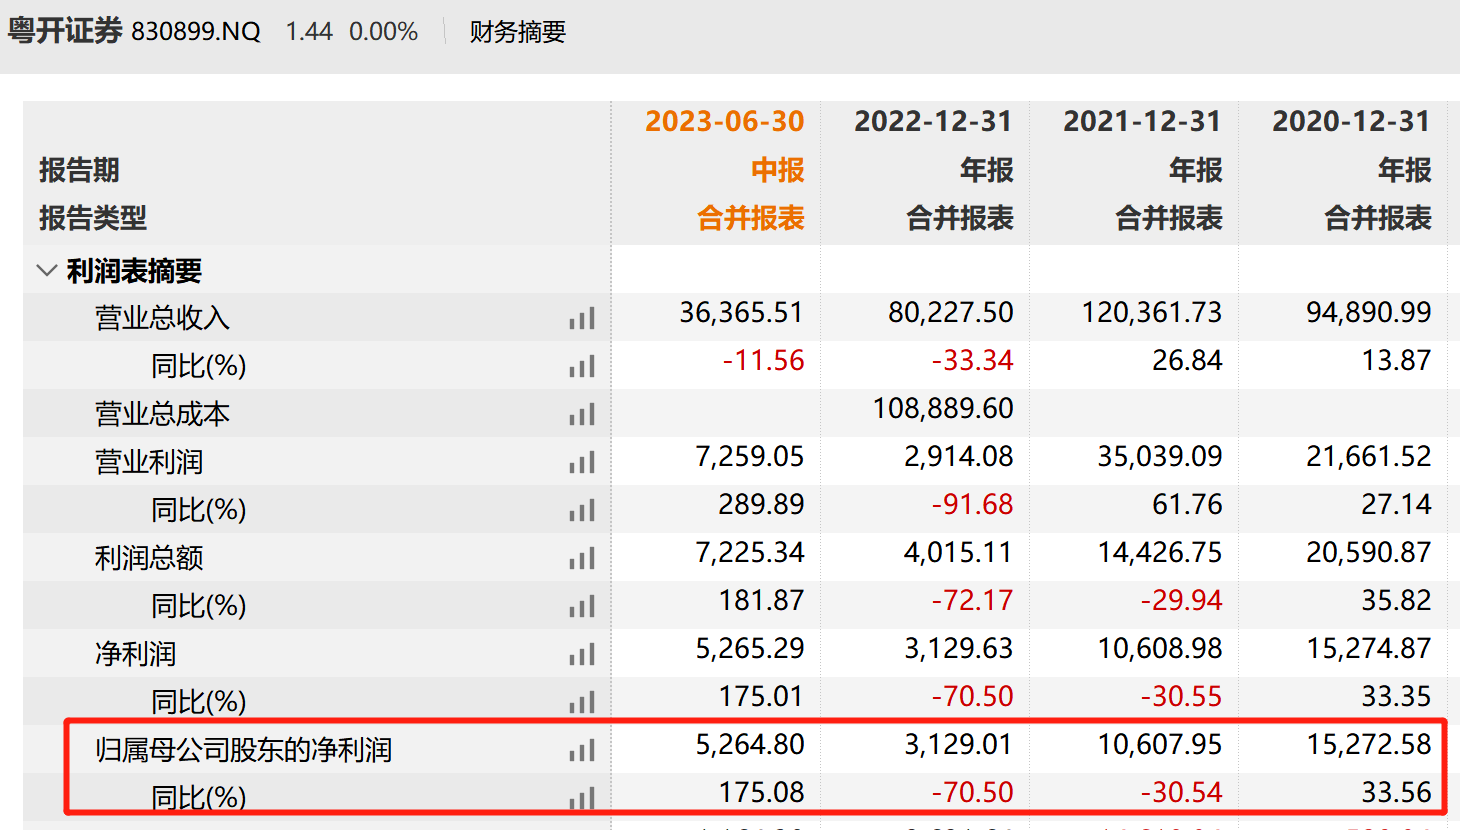1460x830 pixels.
Task: Open chart icon for 同比(%) under 归属母公司股东的净利润
Action: (582, 798)
